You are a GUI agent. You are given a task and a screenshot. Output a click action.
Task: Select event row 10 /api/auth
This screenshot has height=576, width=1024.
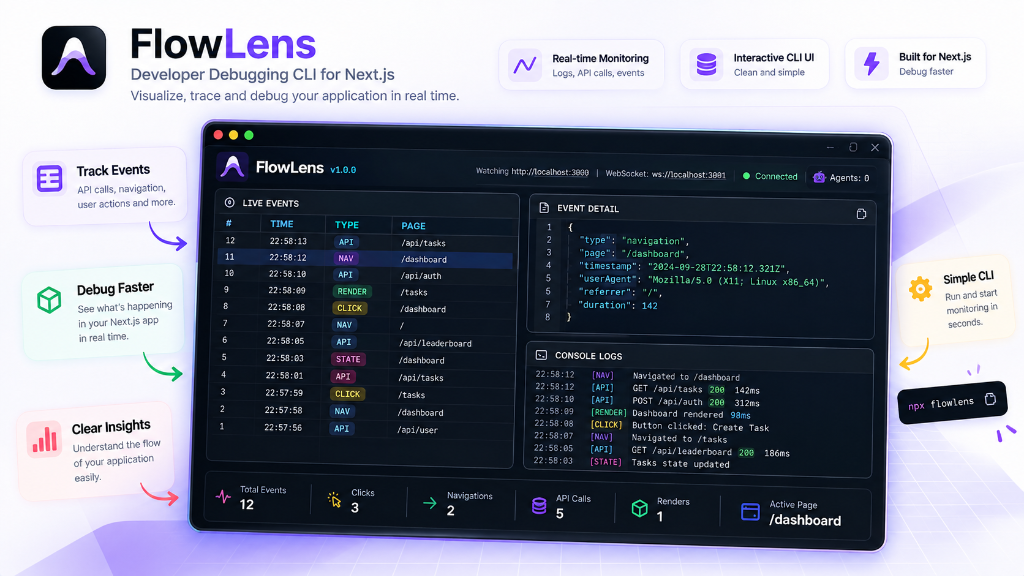point(366,275)
